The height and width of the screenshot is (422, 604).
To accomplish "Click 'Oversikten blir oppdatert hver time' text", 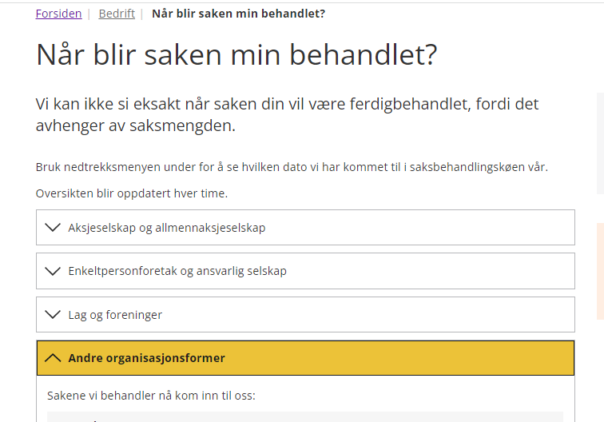I will pos(132,193).
